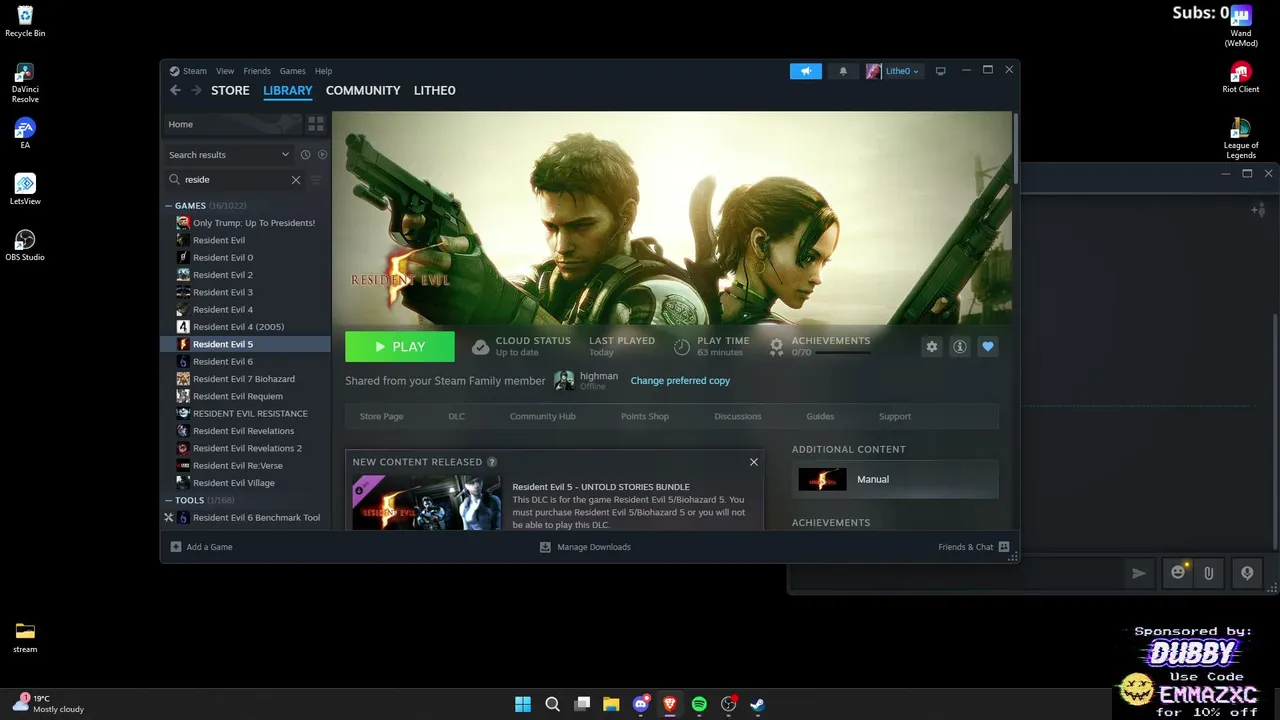
Task: Click the Windows Start button
Action: (x=523, y=704)
